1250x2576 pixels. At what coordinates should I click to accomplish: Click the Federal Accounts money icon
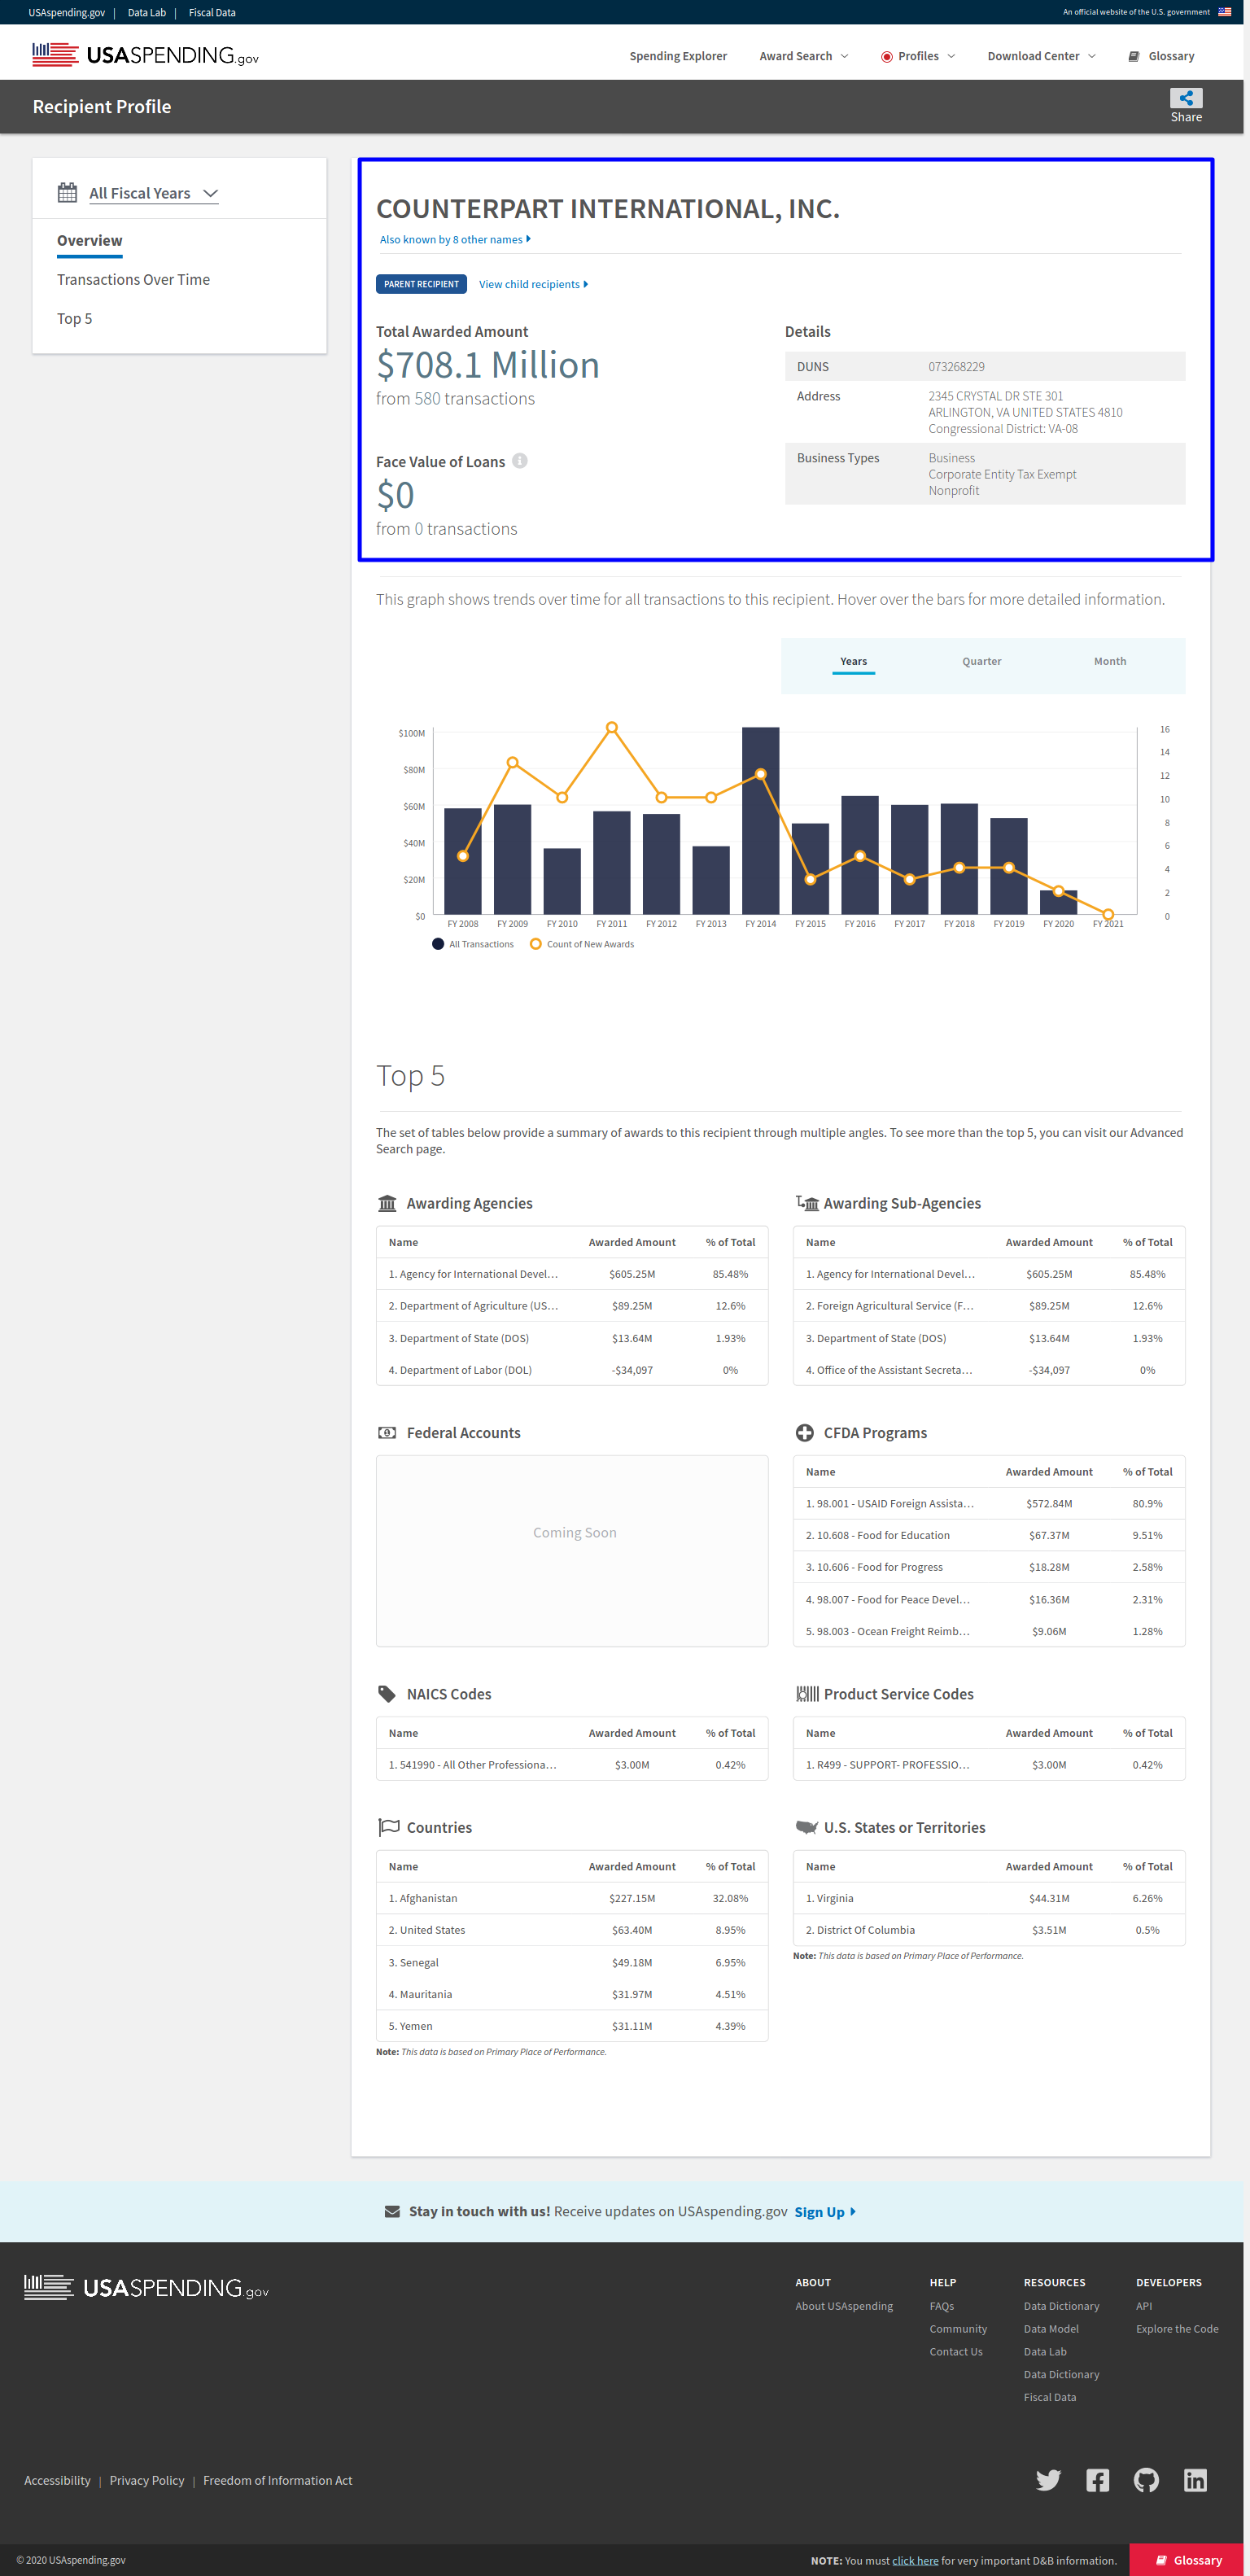[x=387, y=1433]
